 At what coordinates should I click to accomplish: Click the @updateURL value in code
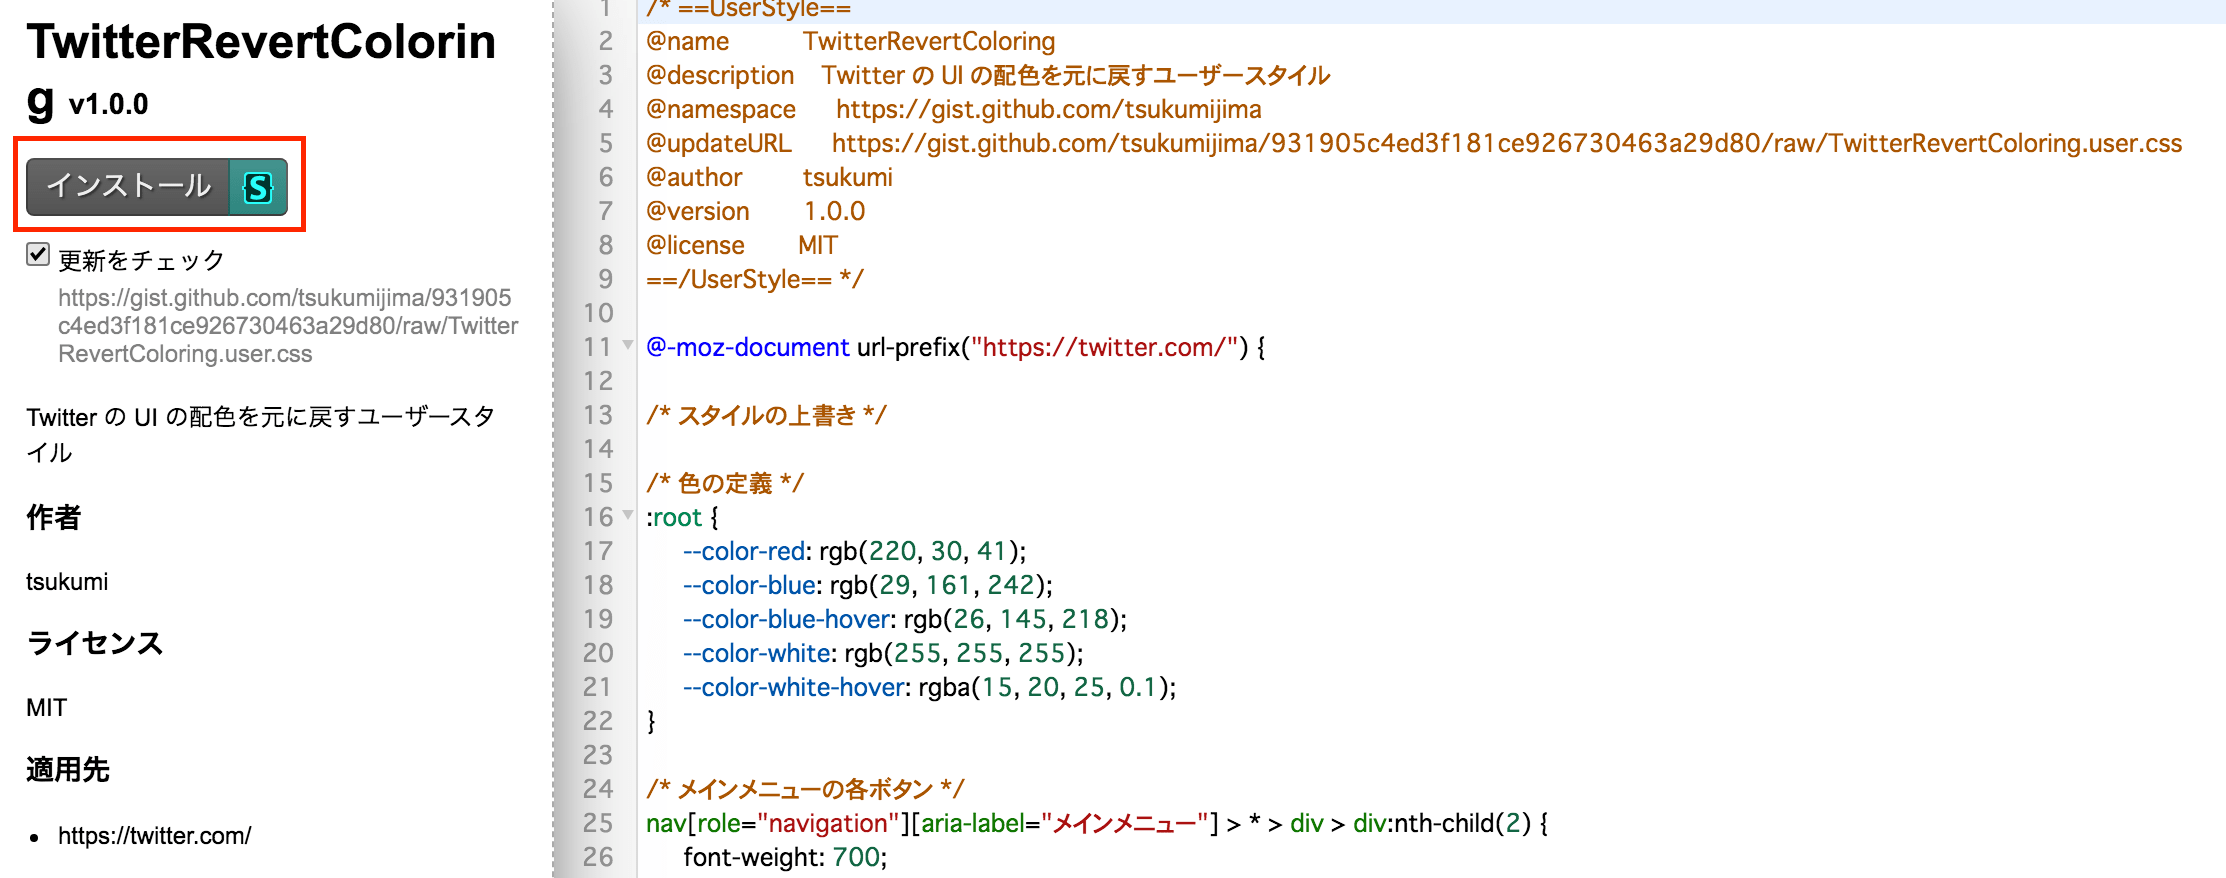tap(1507, 143)
